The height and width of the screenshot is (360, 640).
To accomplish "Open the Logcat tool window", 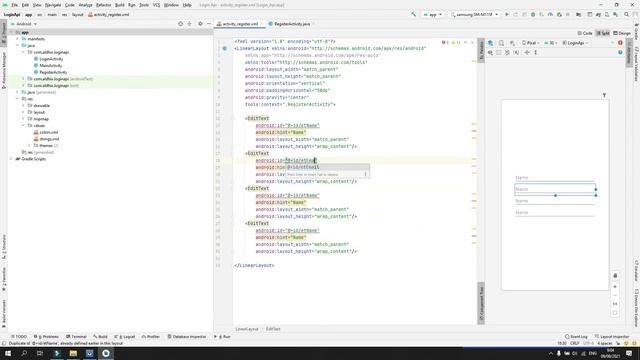I will [x=124, y=337].
